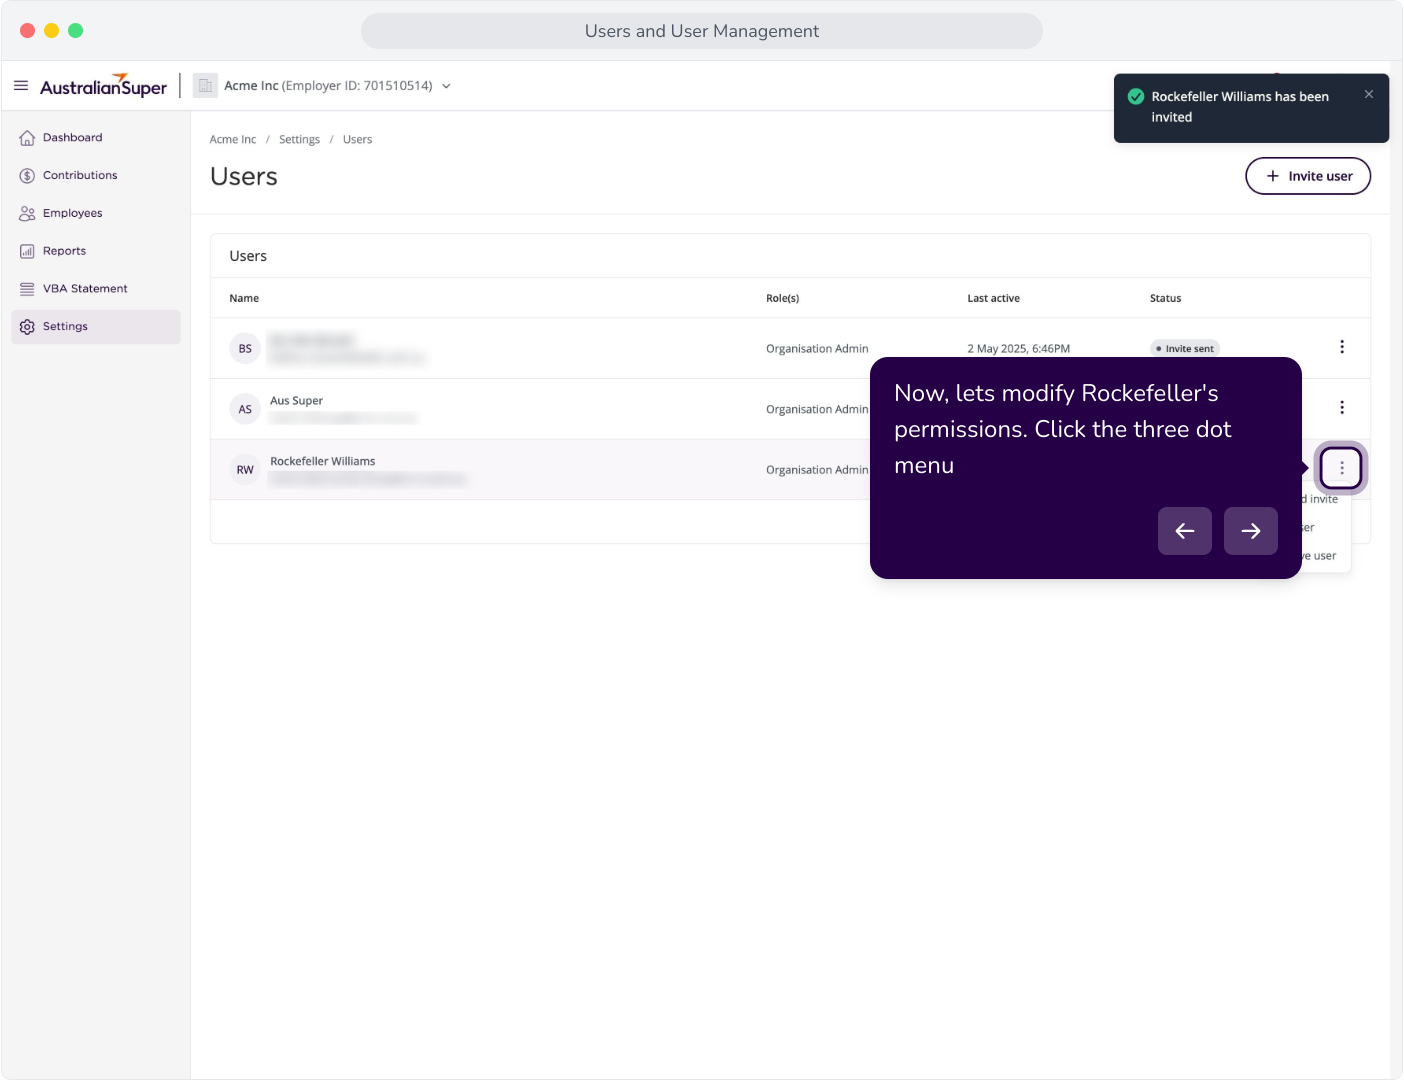Click the AustralianSuper logo
The image size is (1404, 1080).
[x=103, y=86]
